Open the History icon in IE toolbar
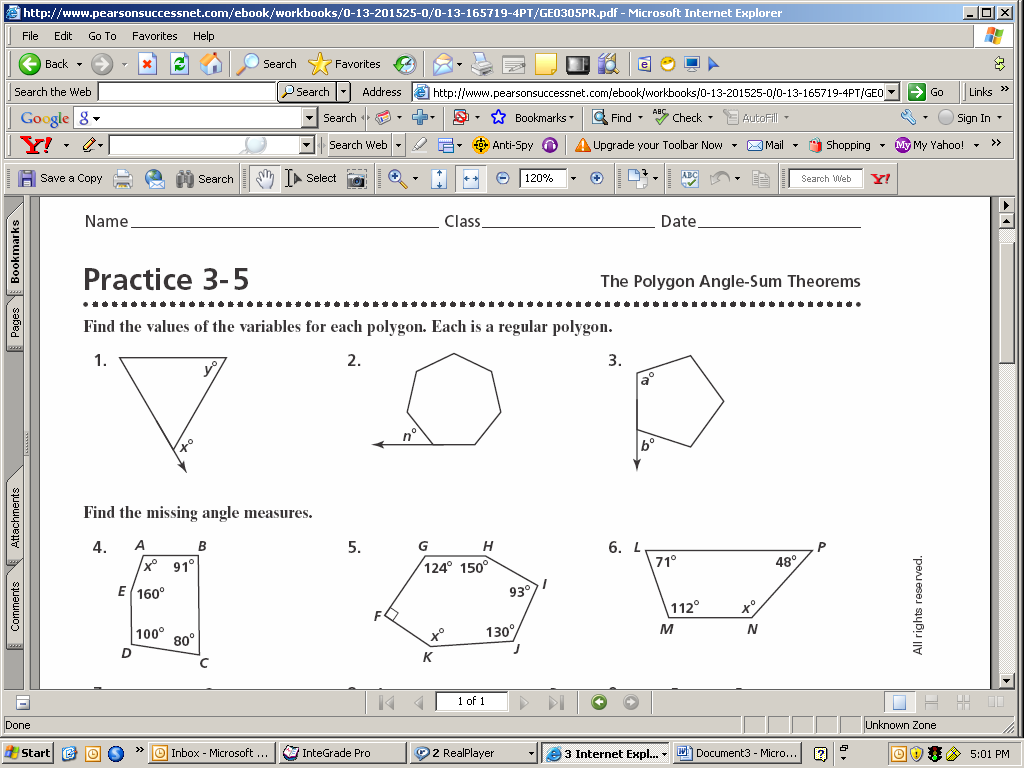1024x768 pixels. (x=404, y=64)
